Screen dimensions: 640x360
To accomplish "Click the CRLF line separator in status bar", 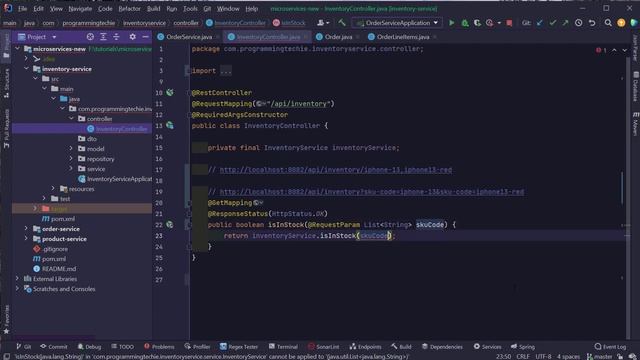I will coord(523,356).
